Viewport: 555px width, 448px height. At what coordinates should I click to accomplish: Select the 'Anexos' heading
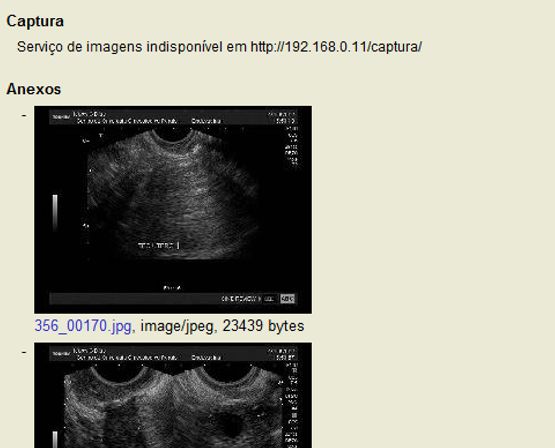[34, 89]
